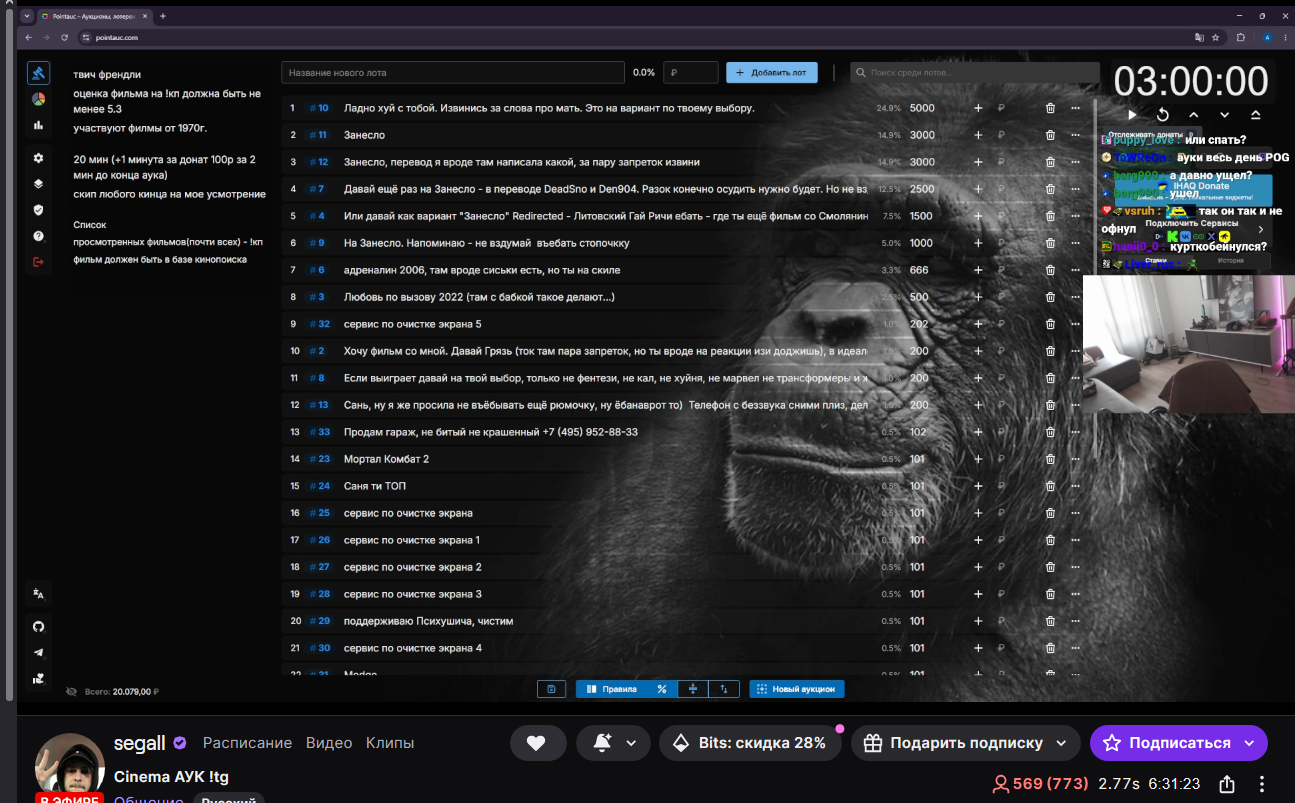Open the language translate icon

tap(38, 593)
